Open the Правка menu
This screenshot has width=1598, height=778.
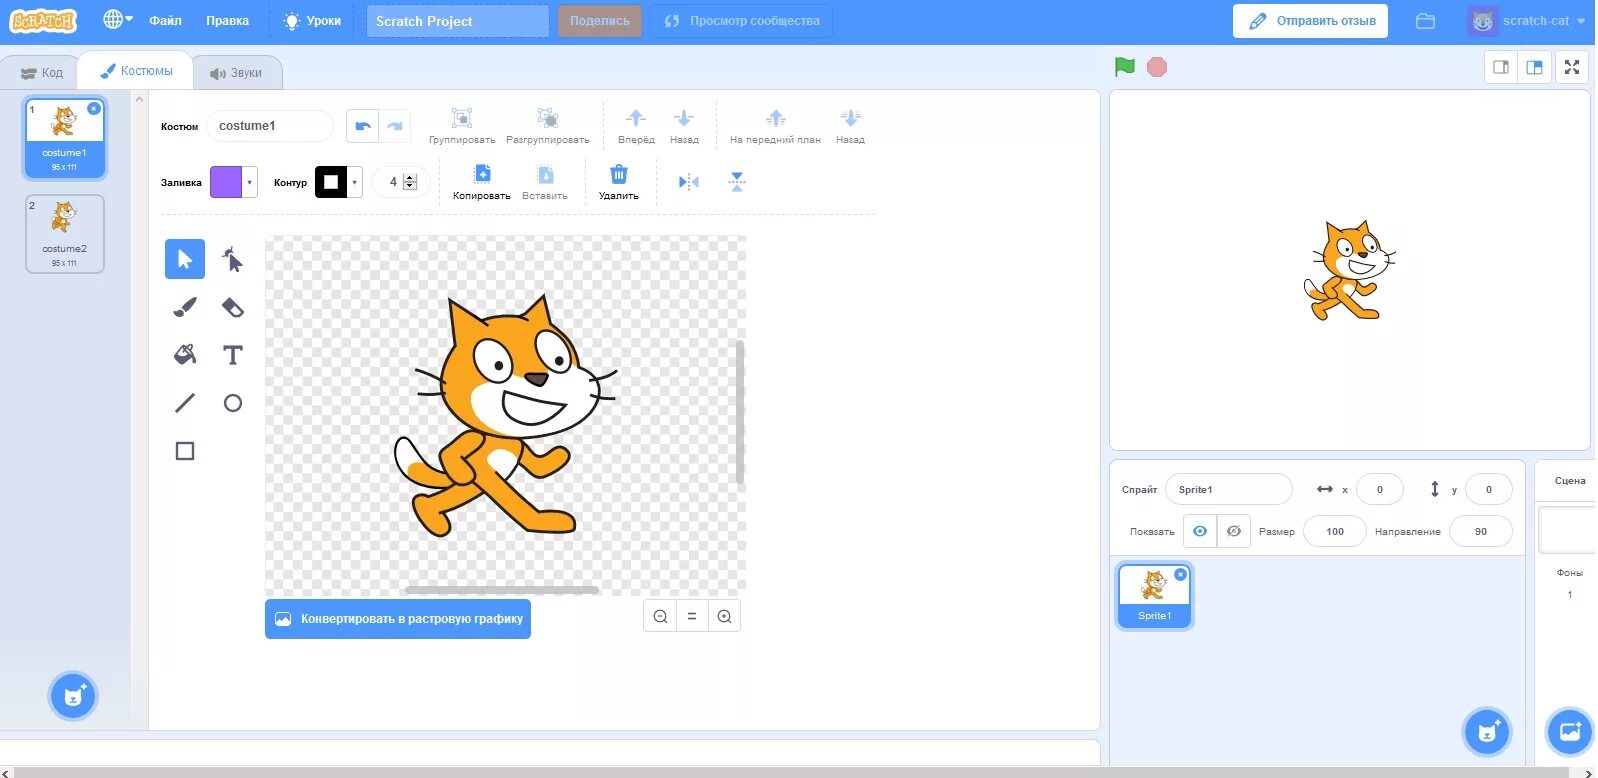point(227,21)
